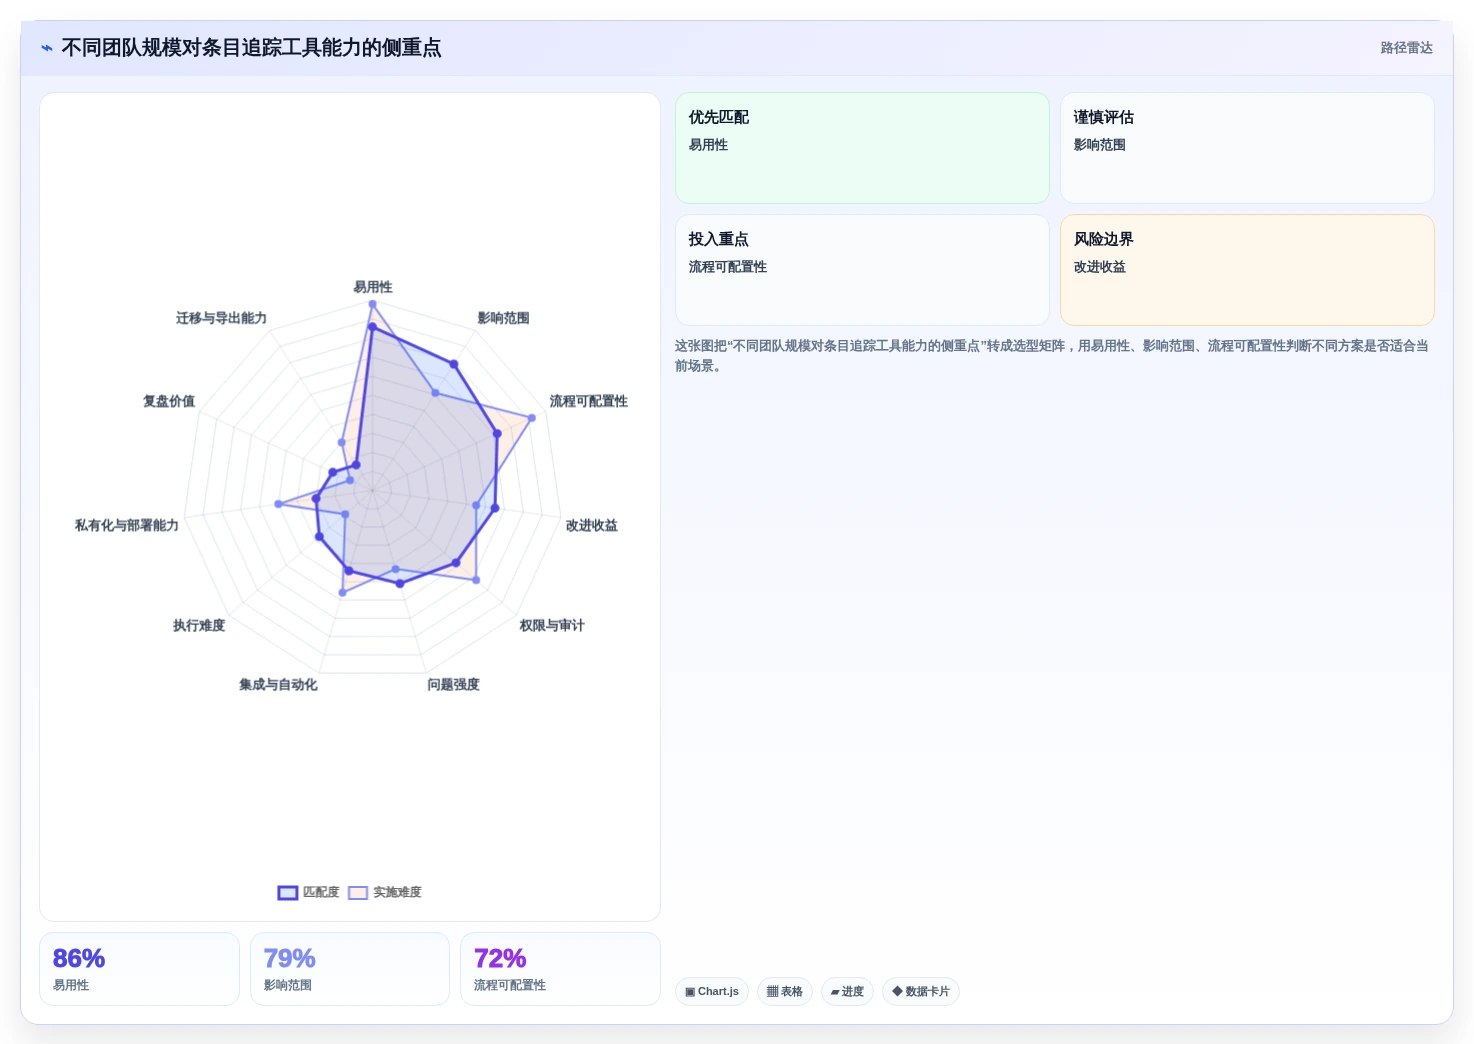This screenshot has width=1474, height=1044.
Task: Click the 79% 影响范围 stat card
Action: (350, 969)
